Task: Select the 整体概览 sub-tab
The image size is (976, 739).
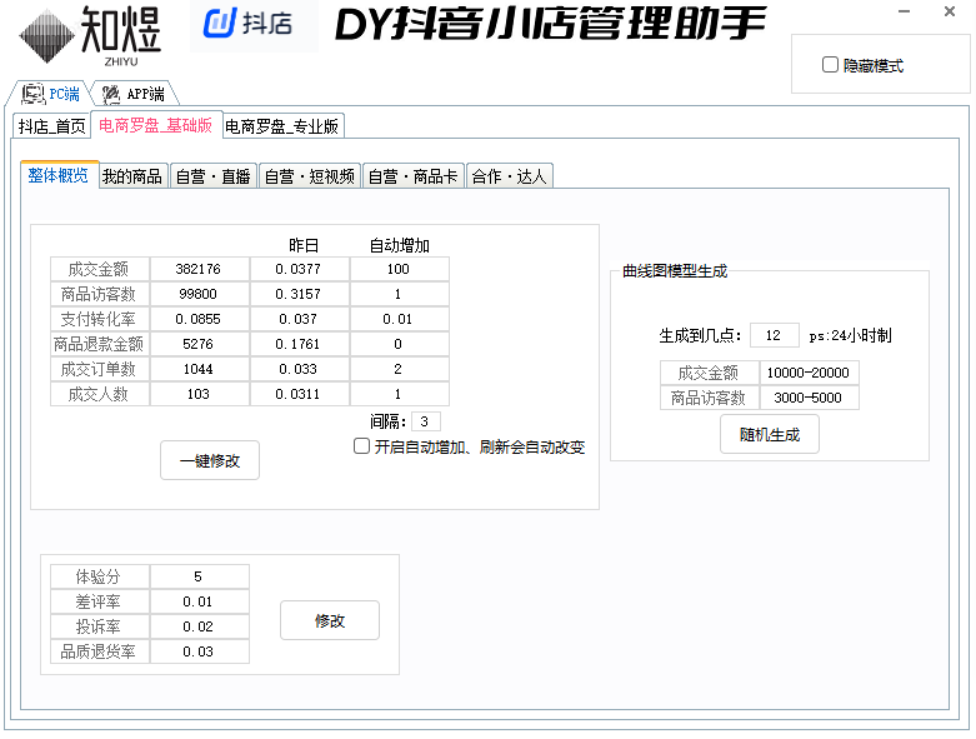Action: pyautogui.click(x=59, y=175)
